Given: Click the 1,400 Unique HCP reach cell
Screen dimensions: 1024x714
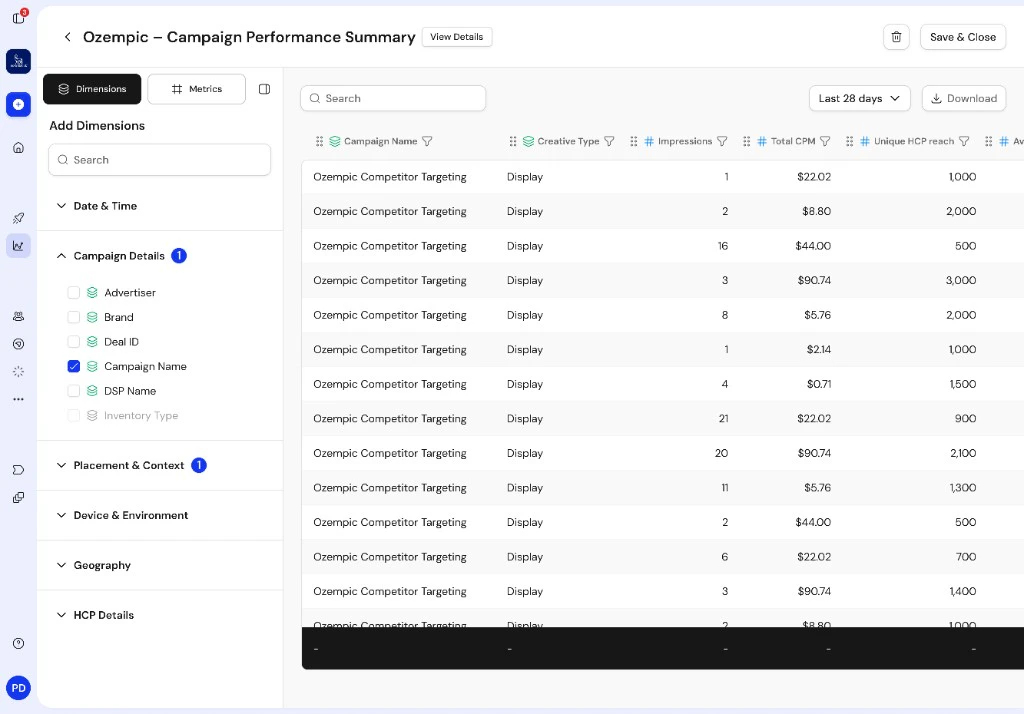Looking at the screenshot, I should (x=963, y=591).
